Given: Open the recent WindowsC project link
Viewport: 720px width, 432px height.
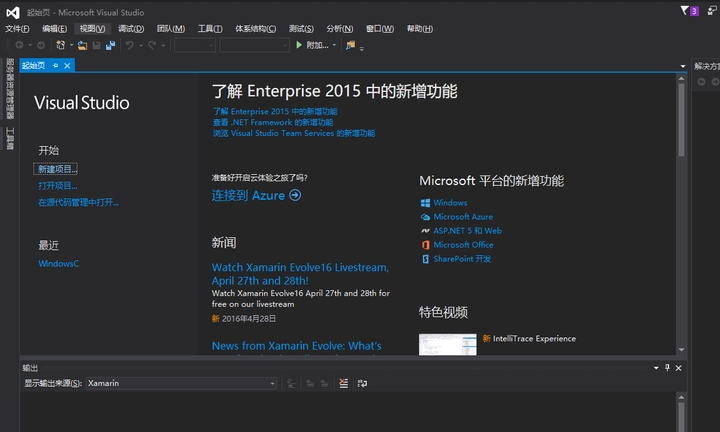Looking at the screenshot, I should (x=58, y=264).
